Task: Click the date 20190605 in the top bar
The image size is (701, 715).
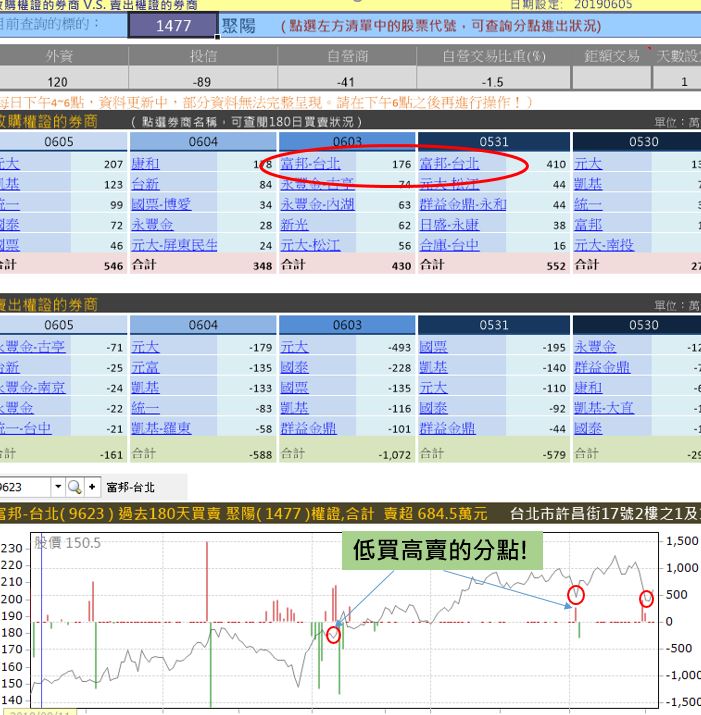Action: (x=603, y=5)
